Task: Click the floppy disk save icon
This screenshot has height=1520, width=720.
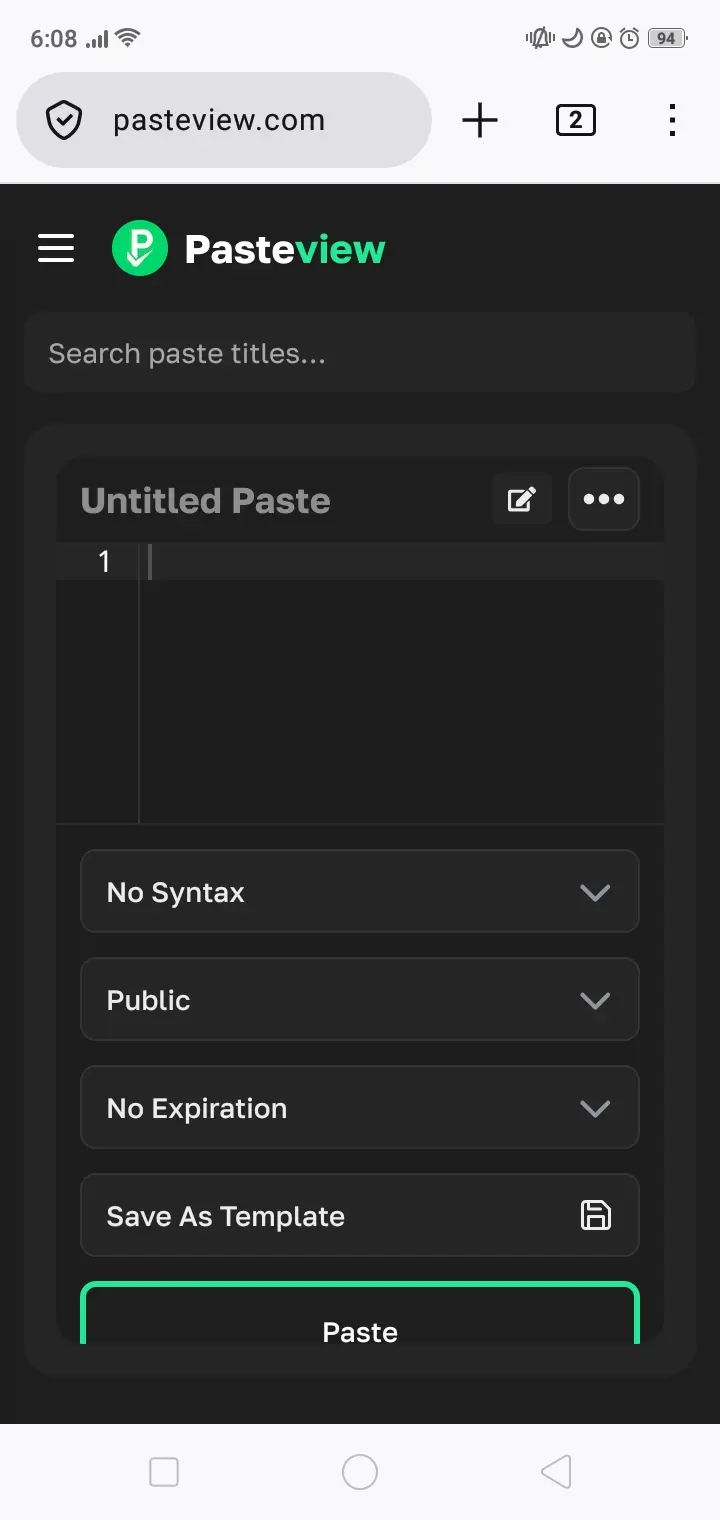Action: coord(596,1215)
